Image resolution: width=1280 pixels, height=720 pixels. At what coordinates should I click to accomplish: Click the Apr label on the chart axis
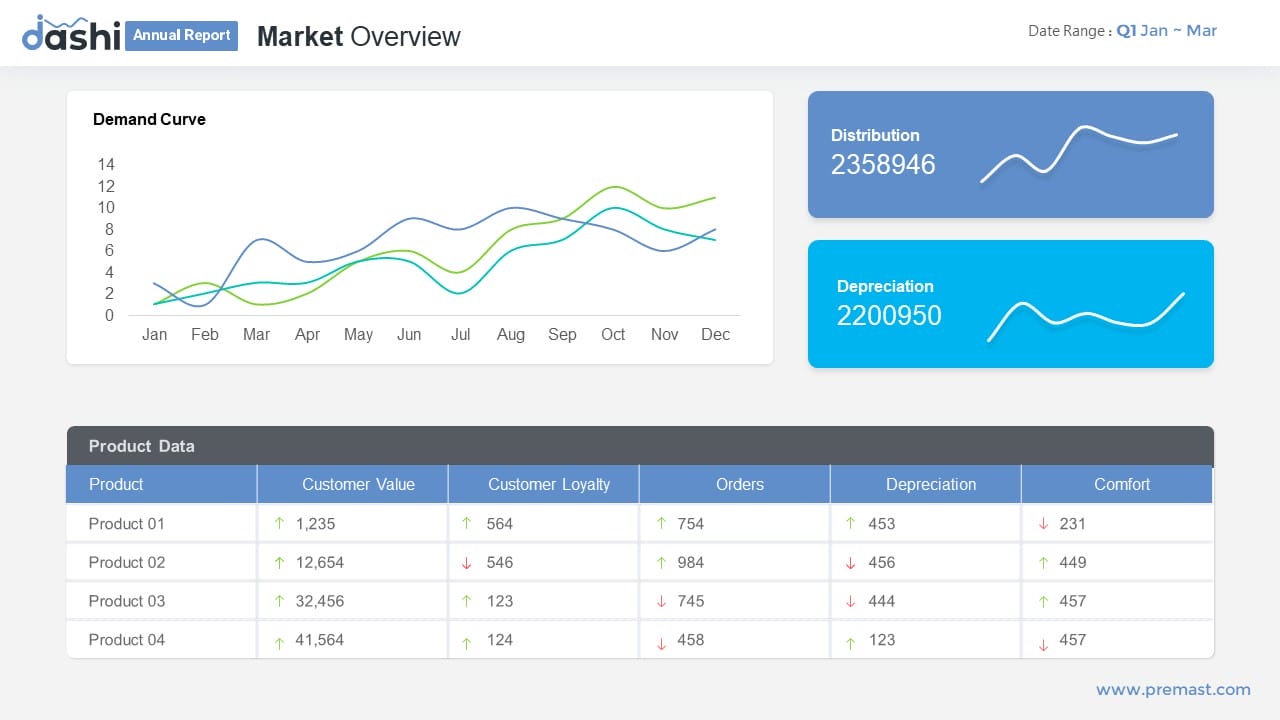pos(307,334)
